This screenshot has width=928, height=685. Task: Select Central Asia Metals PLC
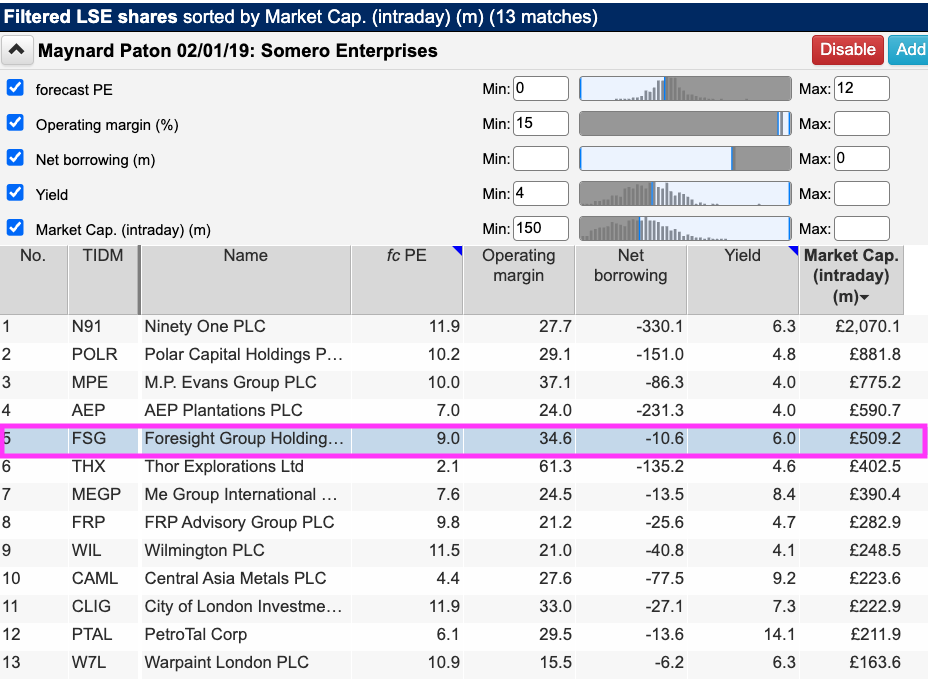[x=235, y=578]
